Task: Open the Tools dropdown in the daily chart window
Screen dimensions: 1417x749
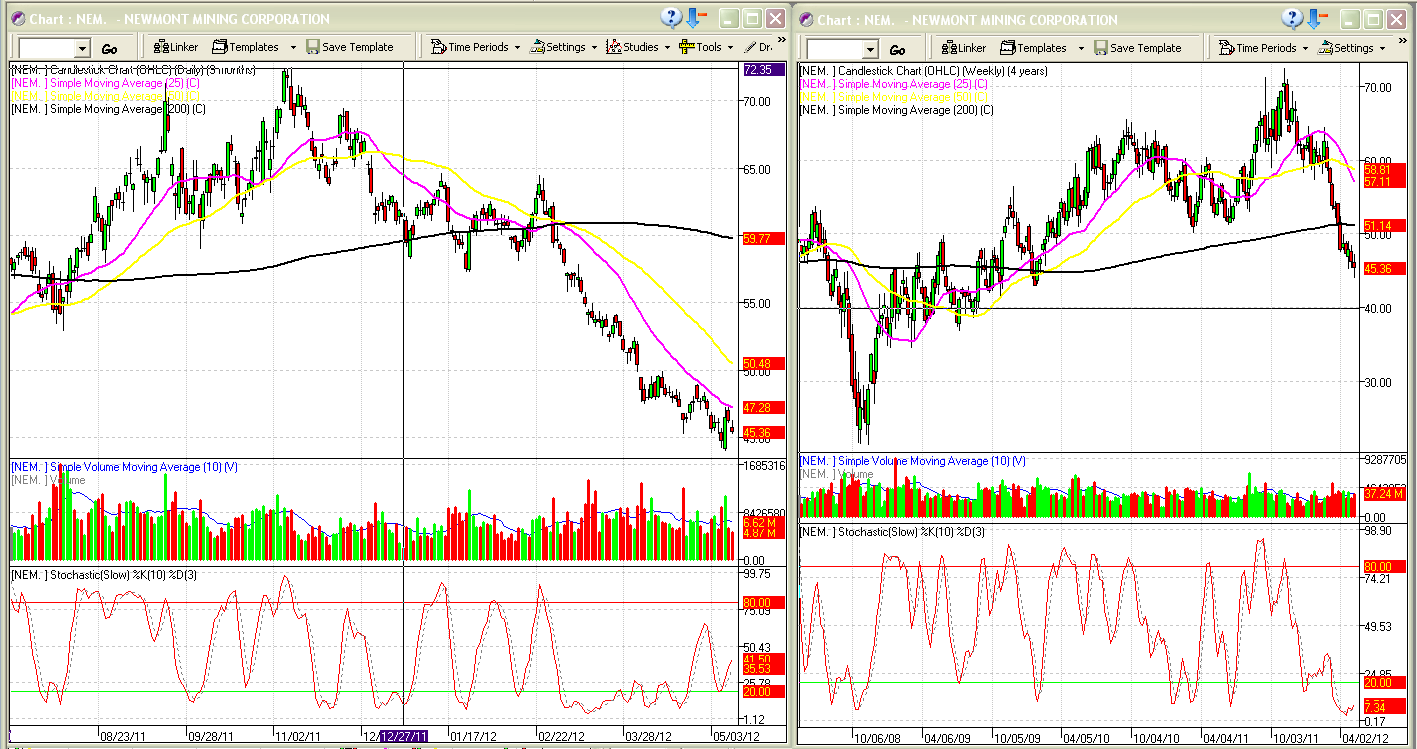Action: click(706, 47)
